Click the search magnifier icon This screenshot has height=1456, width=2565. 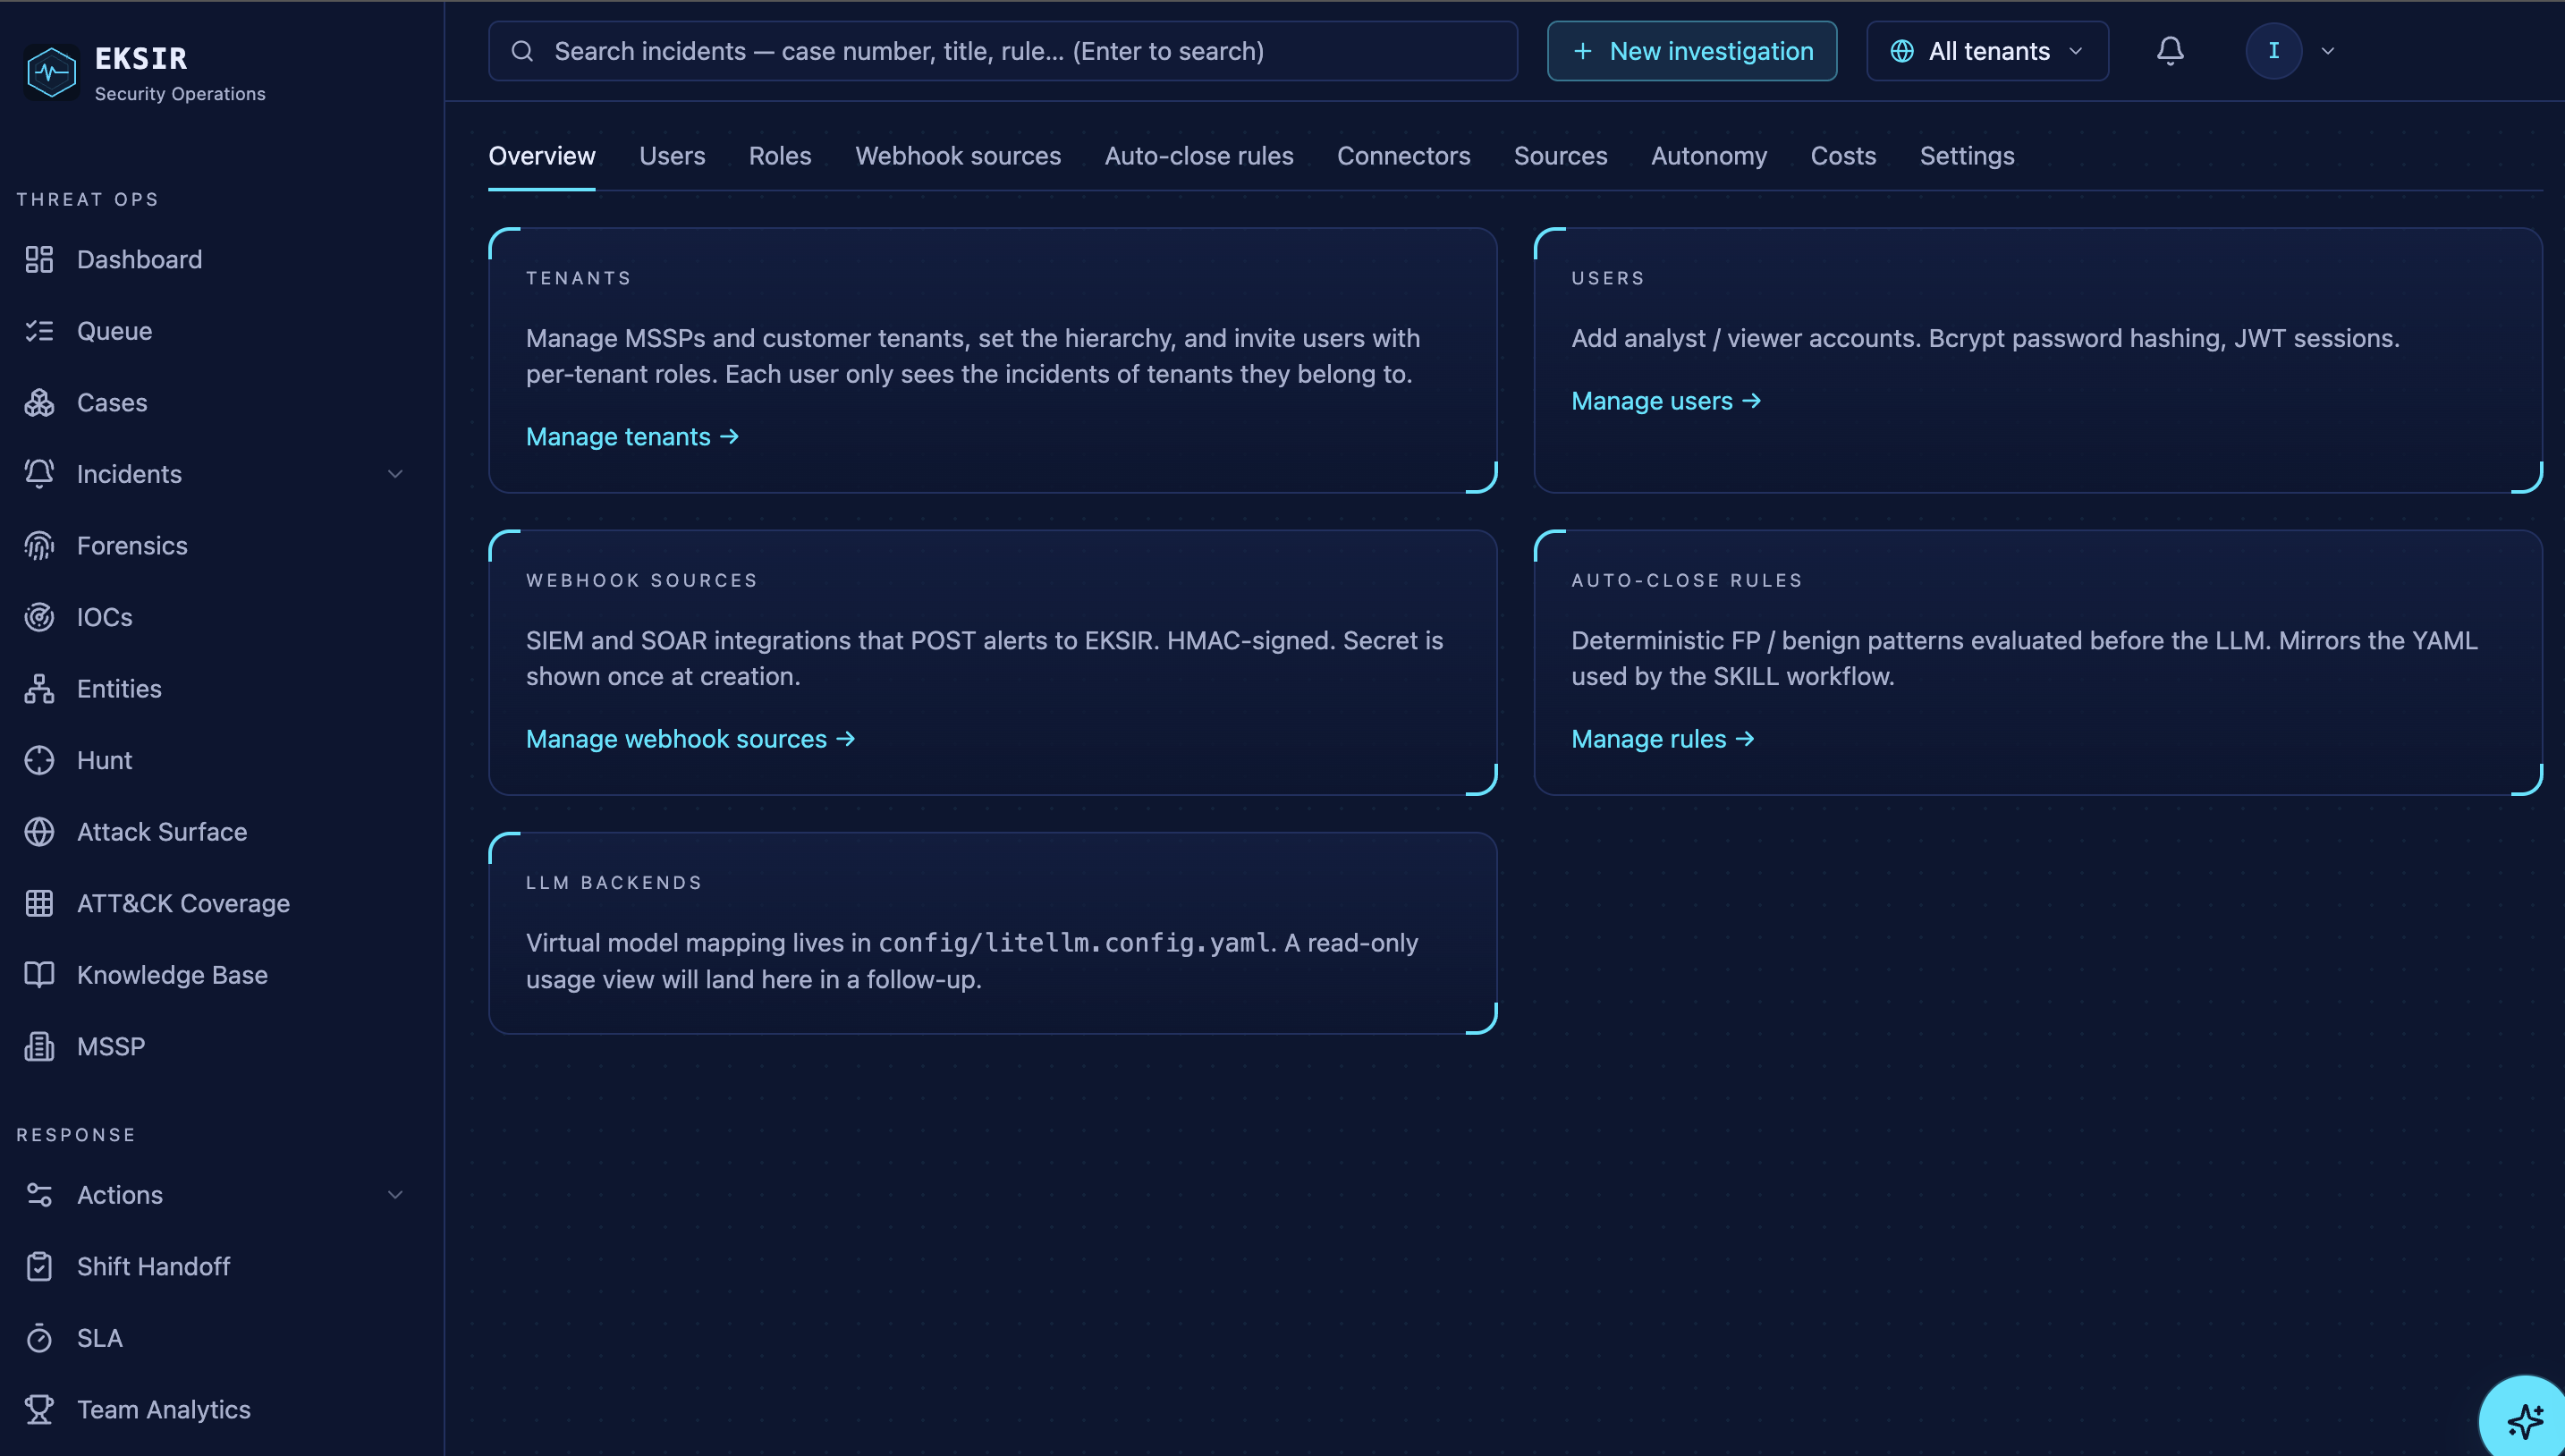(x=522, y=51)
